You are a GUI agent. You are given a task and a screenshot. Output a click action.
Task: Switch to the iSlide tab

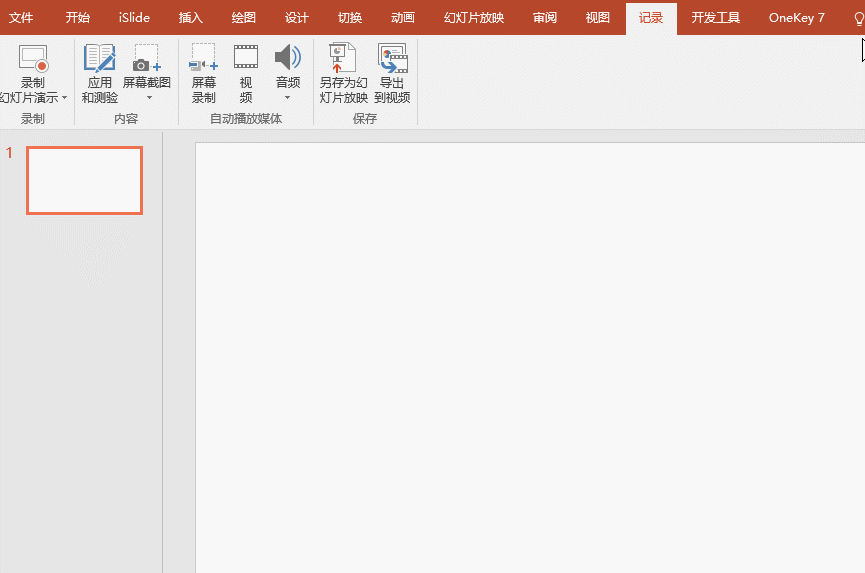pyautogui.click(x=134, y=18)
